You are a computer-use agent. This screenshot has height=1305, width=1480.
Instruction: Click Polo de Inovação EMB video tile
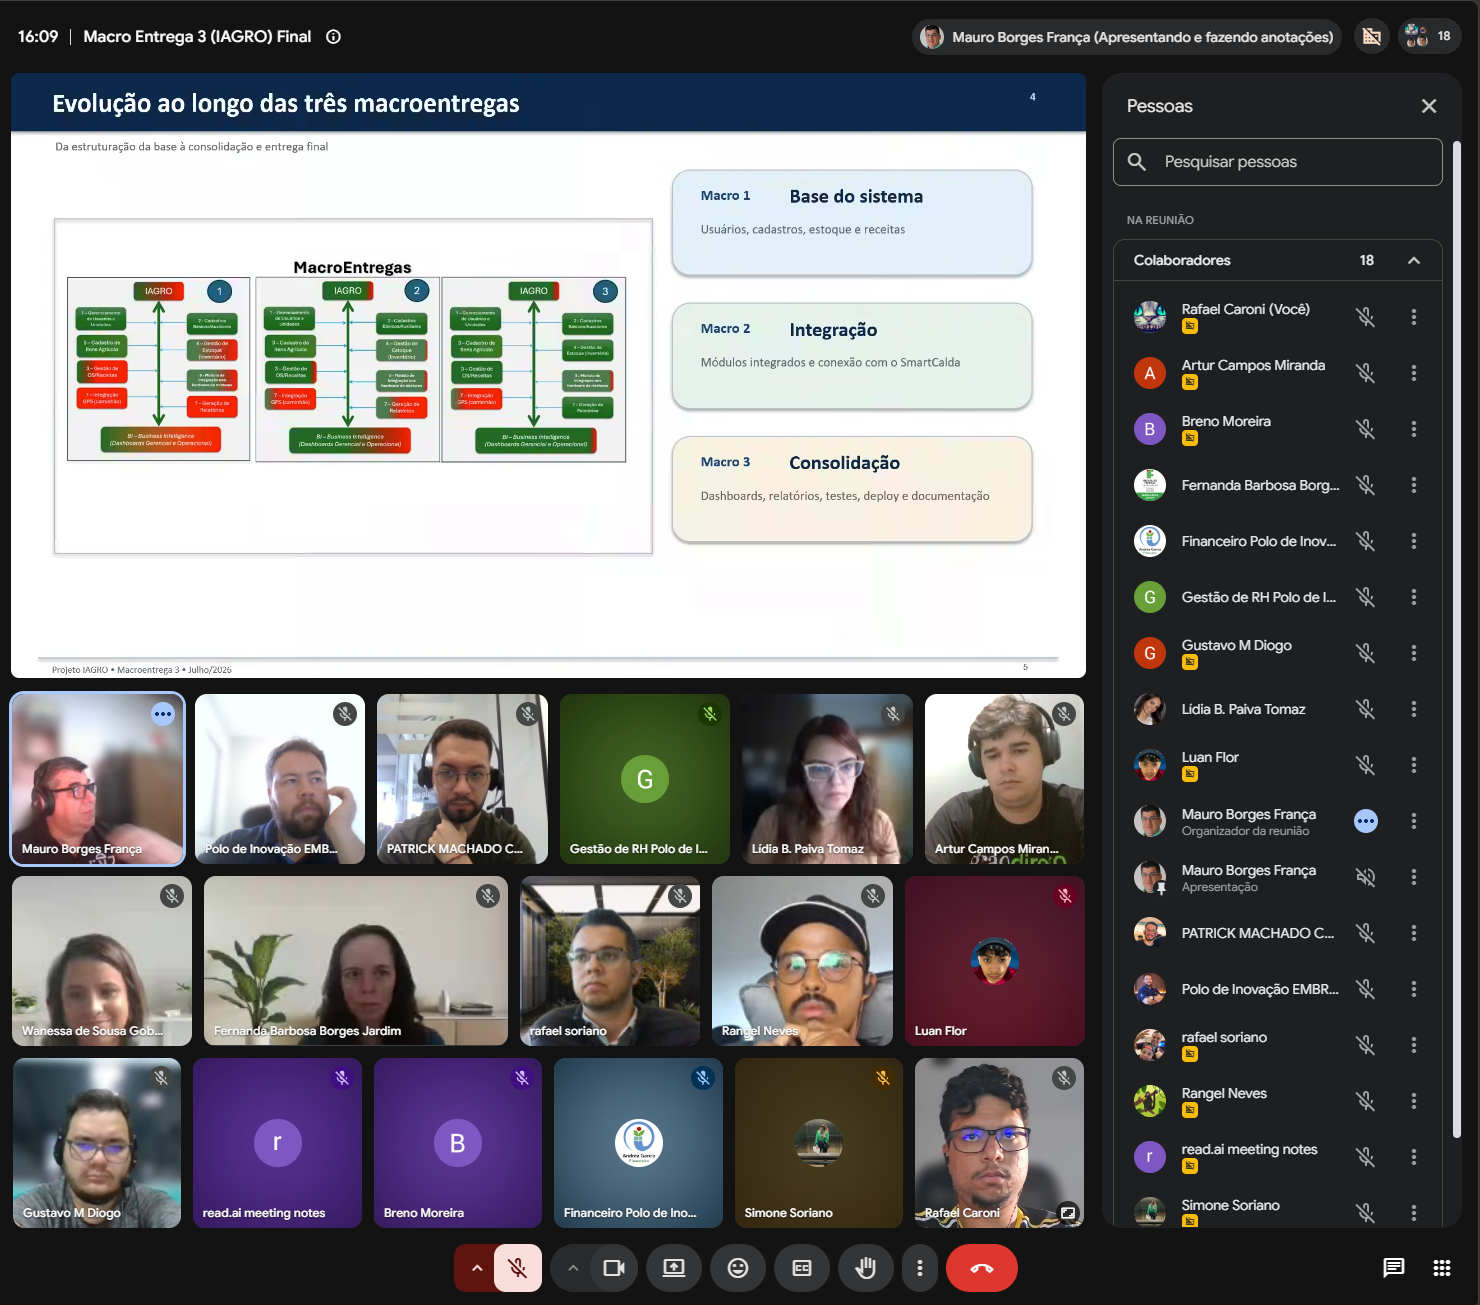click(x=280, y=779)
